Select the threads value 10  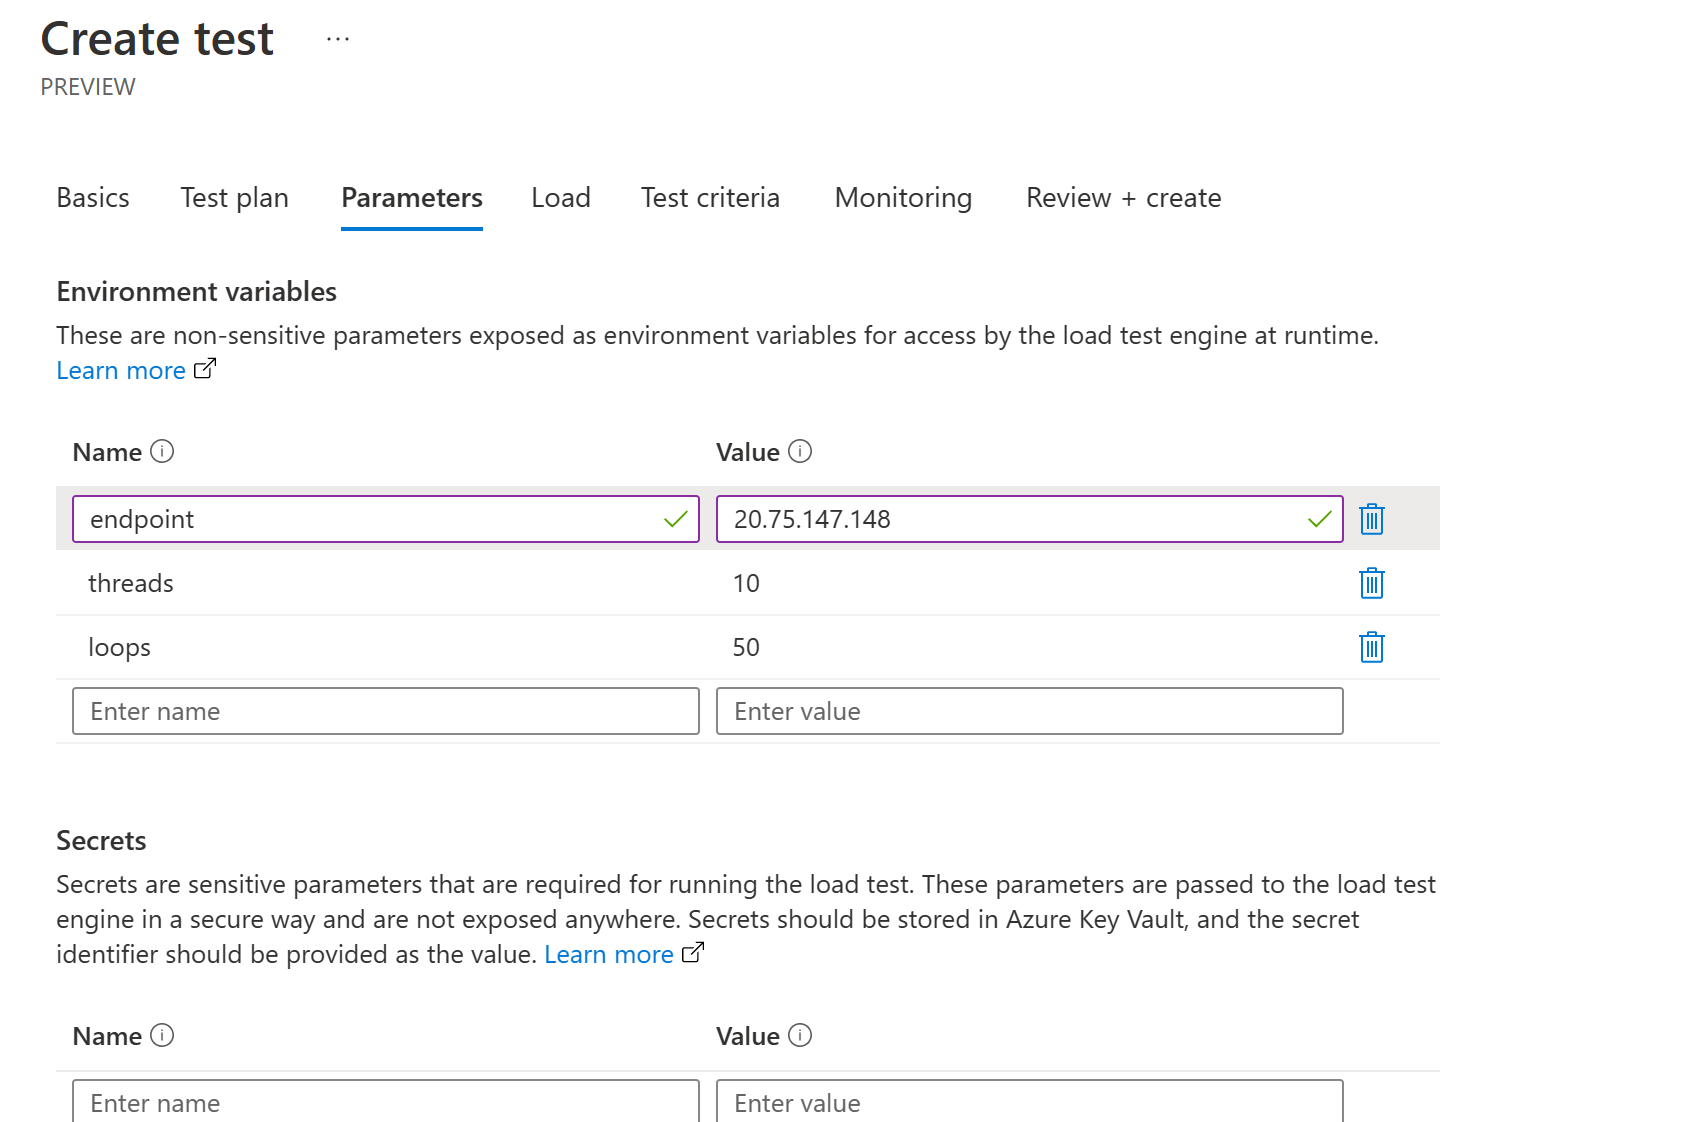click(746, 583)
